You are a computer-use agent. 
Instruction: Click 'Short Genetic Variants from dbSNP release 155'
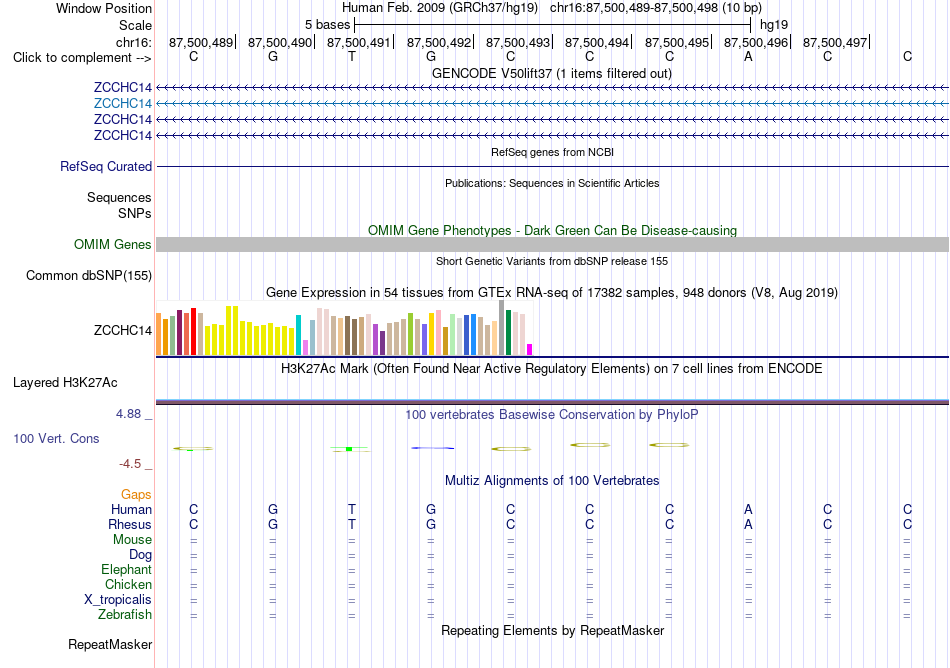pos(552,261)
